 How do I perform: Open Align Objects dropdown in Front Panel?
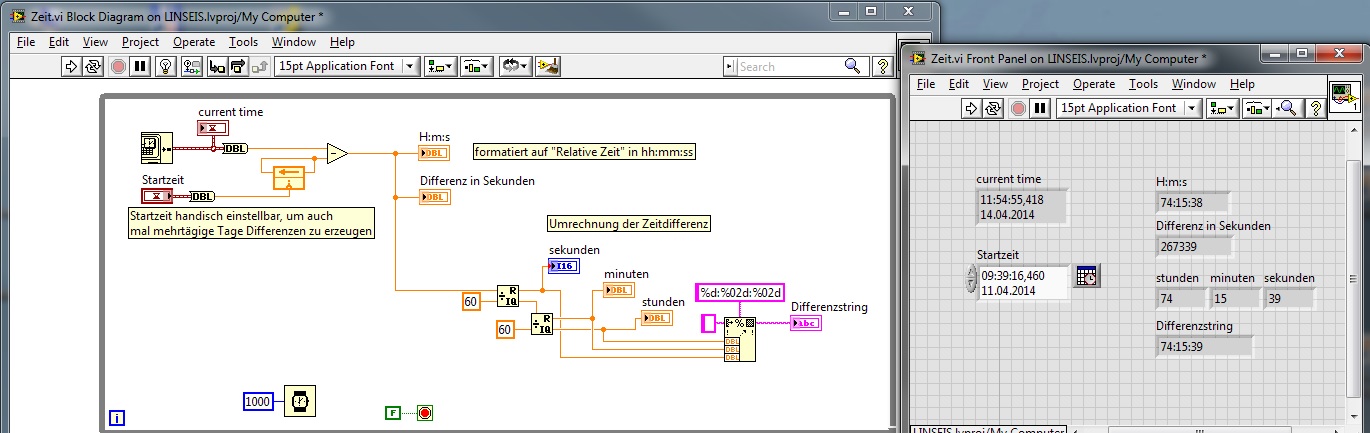(1223, 108)
